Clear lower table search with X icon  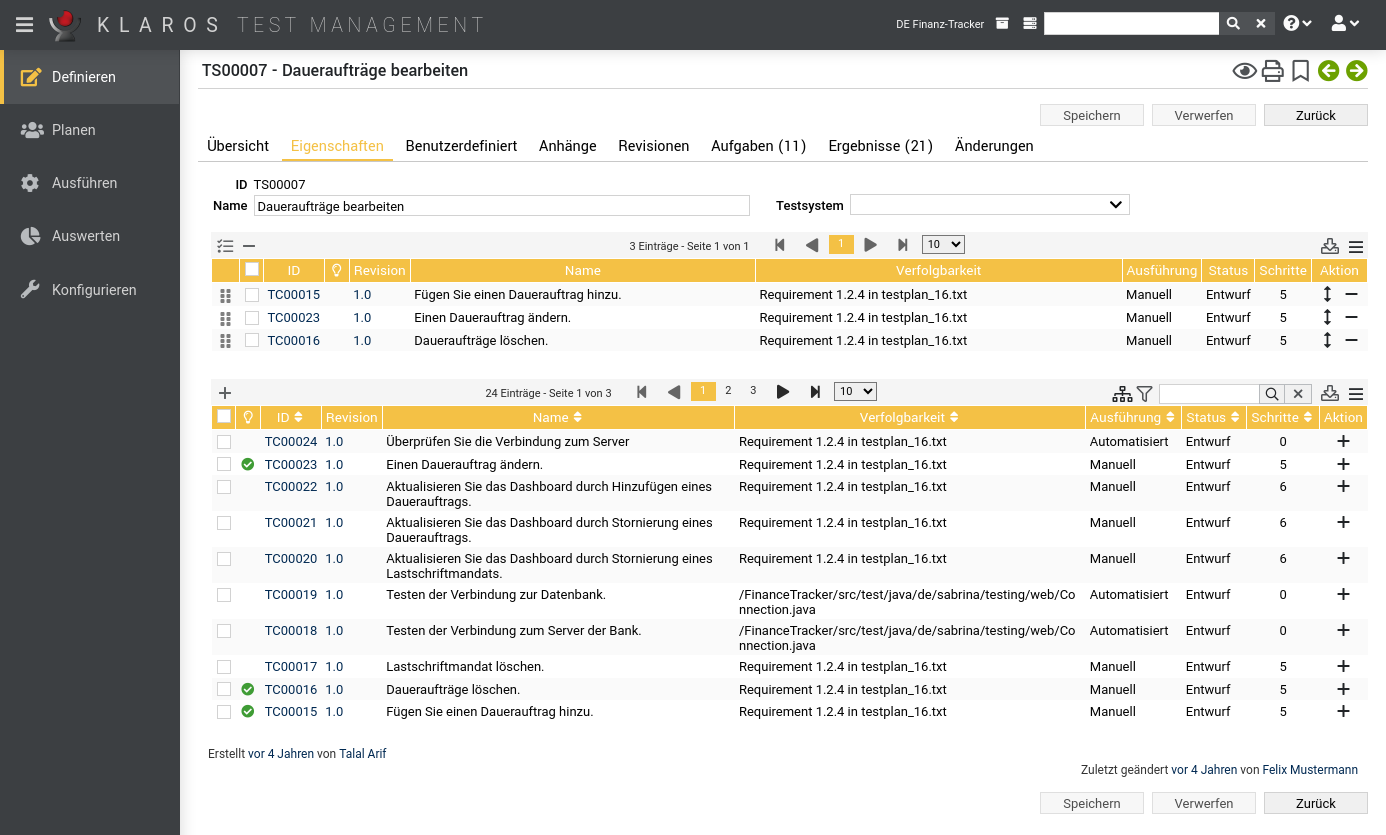click(x=1297, y=394)
